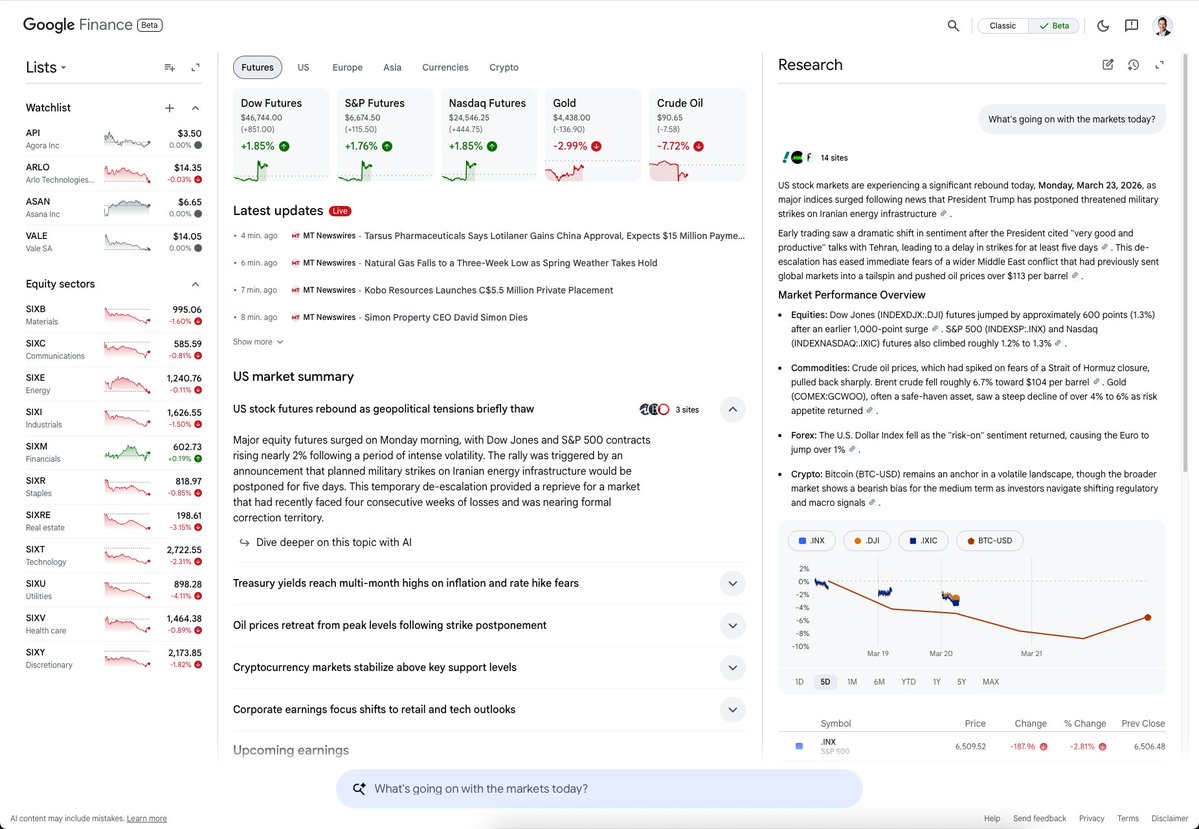The width and height of the screenshot is (1199, 829).
Task: Expand Show more latest updates
Action: [258, 342]
